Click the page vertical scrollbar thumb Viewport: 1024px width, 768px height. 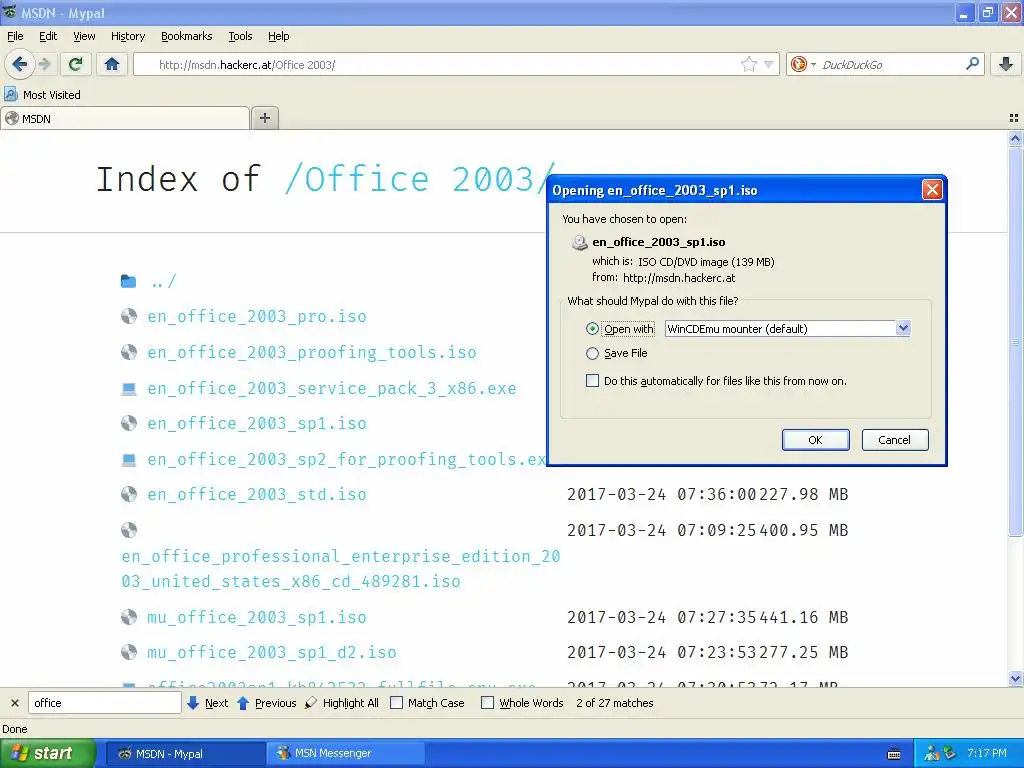click(x=1015, y=342)
